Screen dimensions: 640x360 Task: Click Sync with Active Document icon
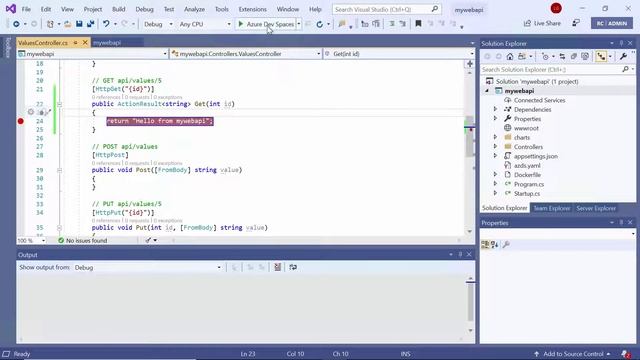pos(562,56)
